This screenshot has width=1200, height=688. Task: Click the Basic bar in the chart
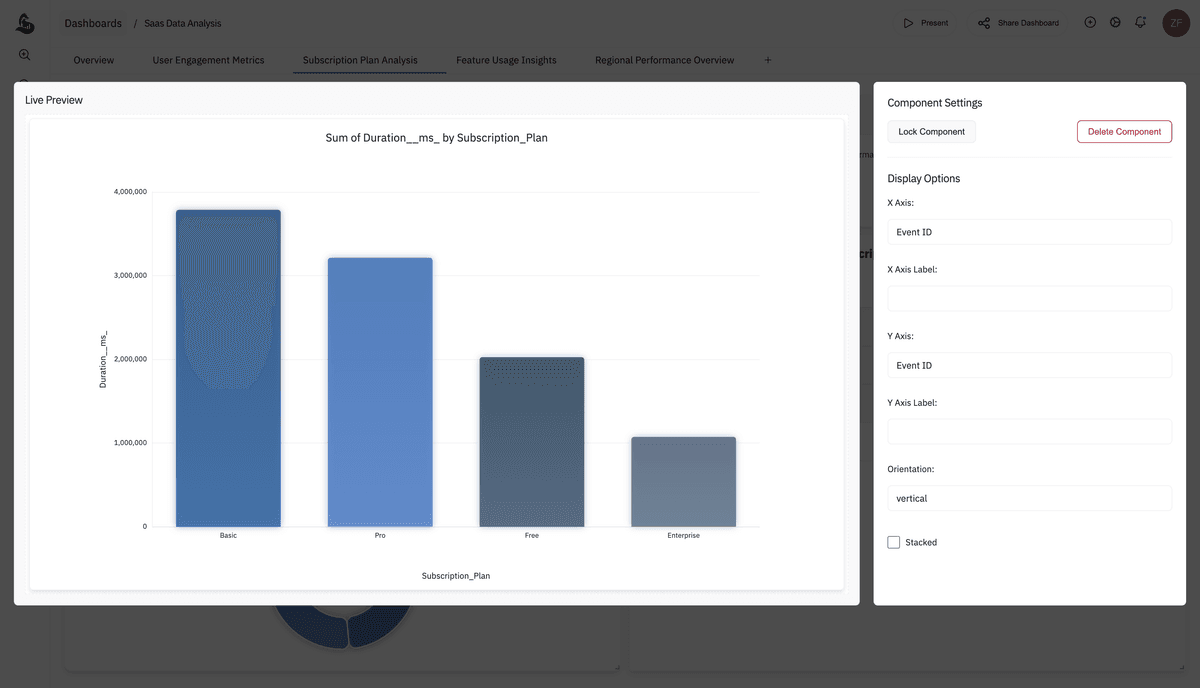click(x=228, y=368)
